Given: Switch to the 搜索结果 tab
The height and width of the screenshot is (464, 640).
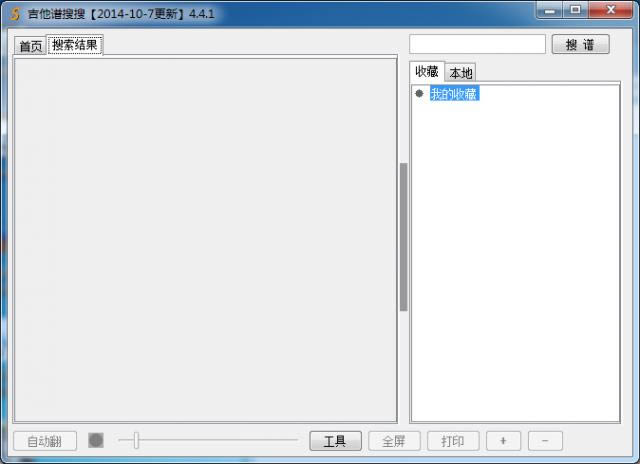Looking at the screenshot, I should [x=75, y=45].
